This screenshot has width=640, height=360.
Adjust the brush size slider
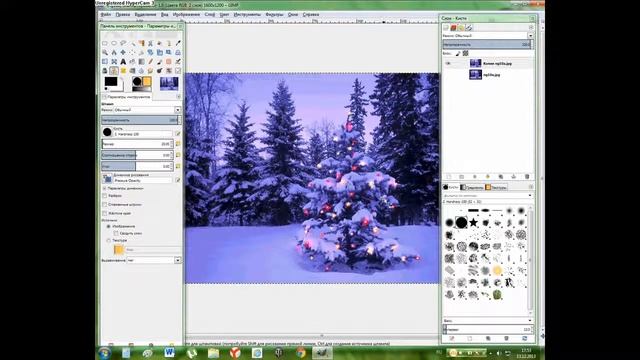138,144
